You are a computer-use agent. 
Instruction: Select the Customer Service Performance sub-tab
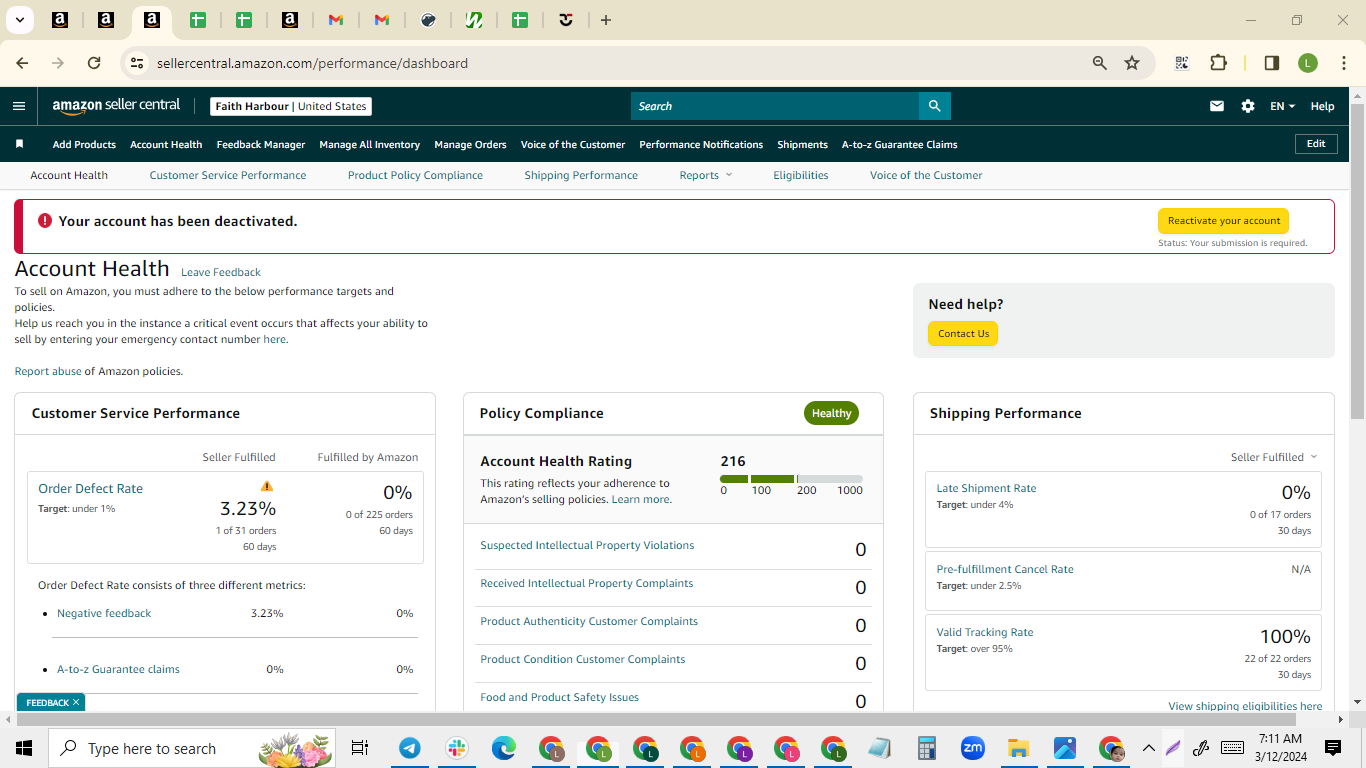coord(228,175)
